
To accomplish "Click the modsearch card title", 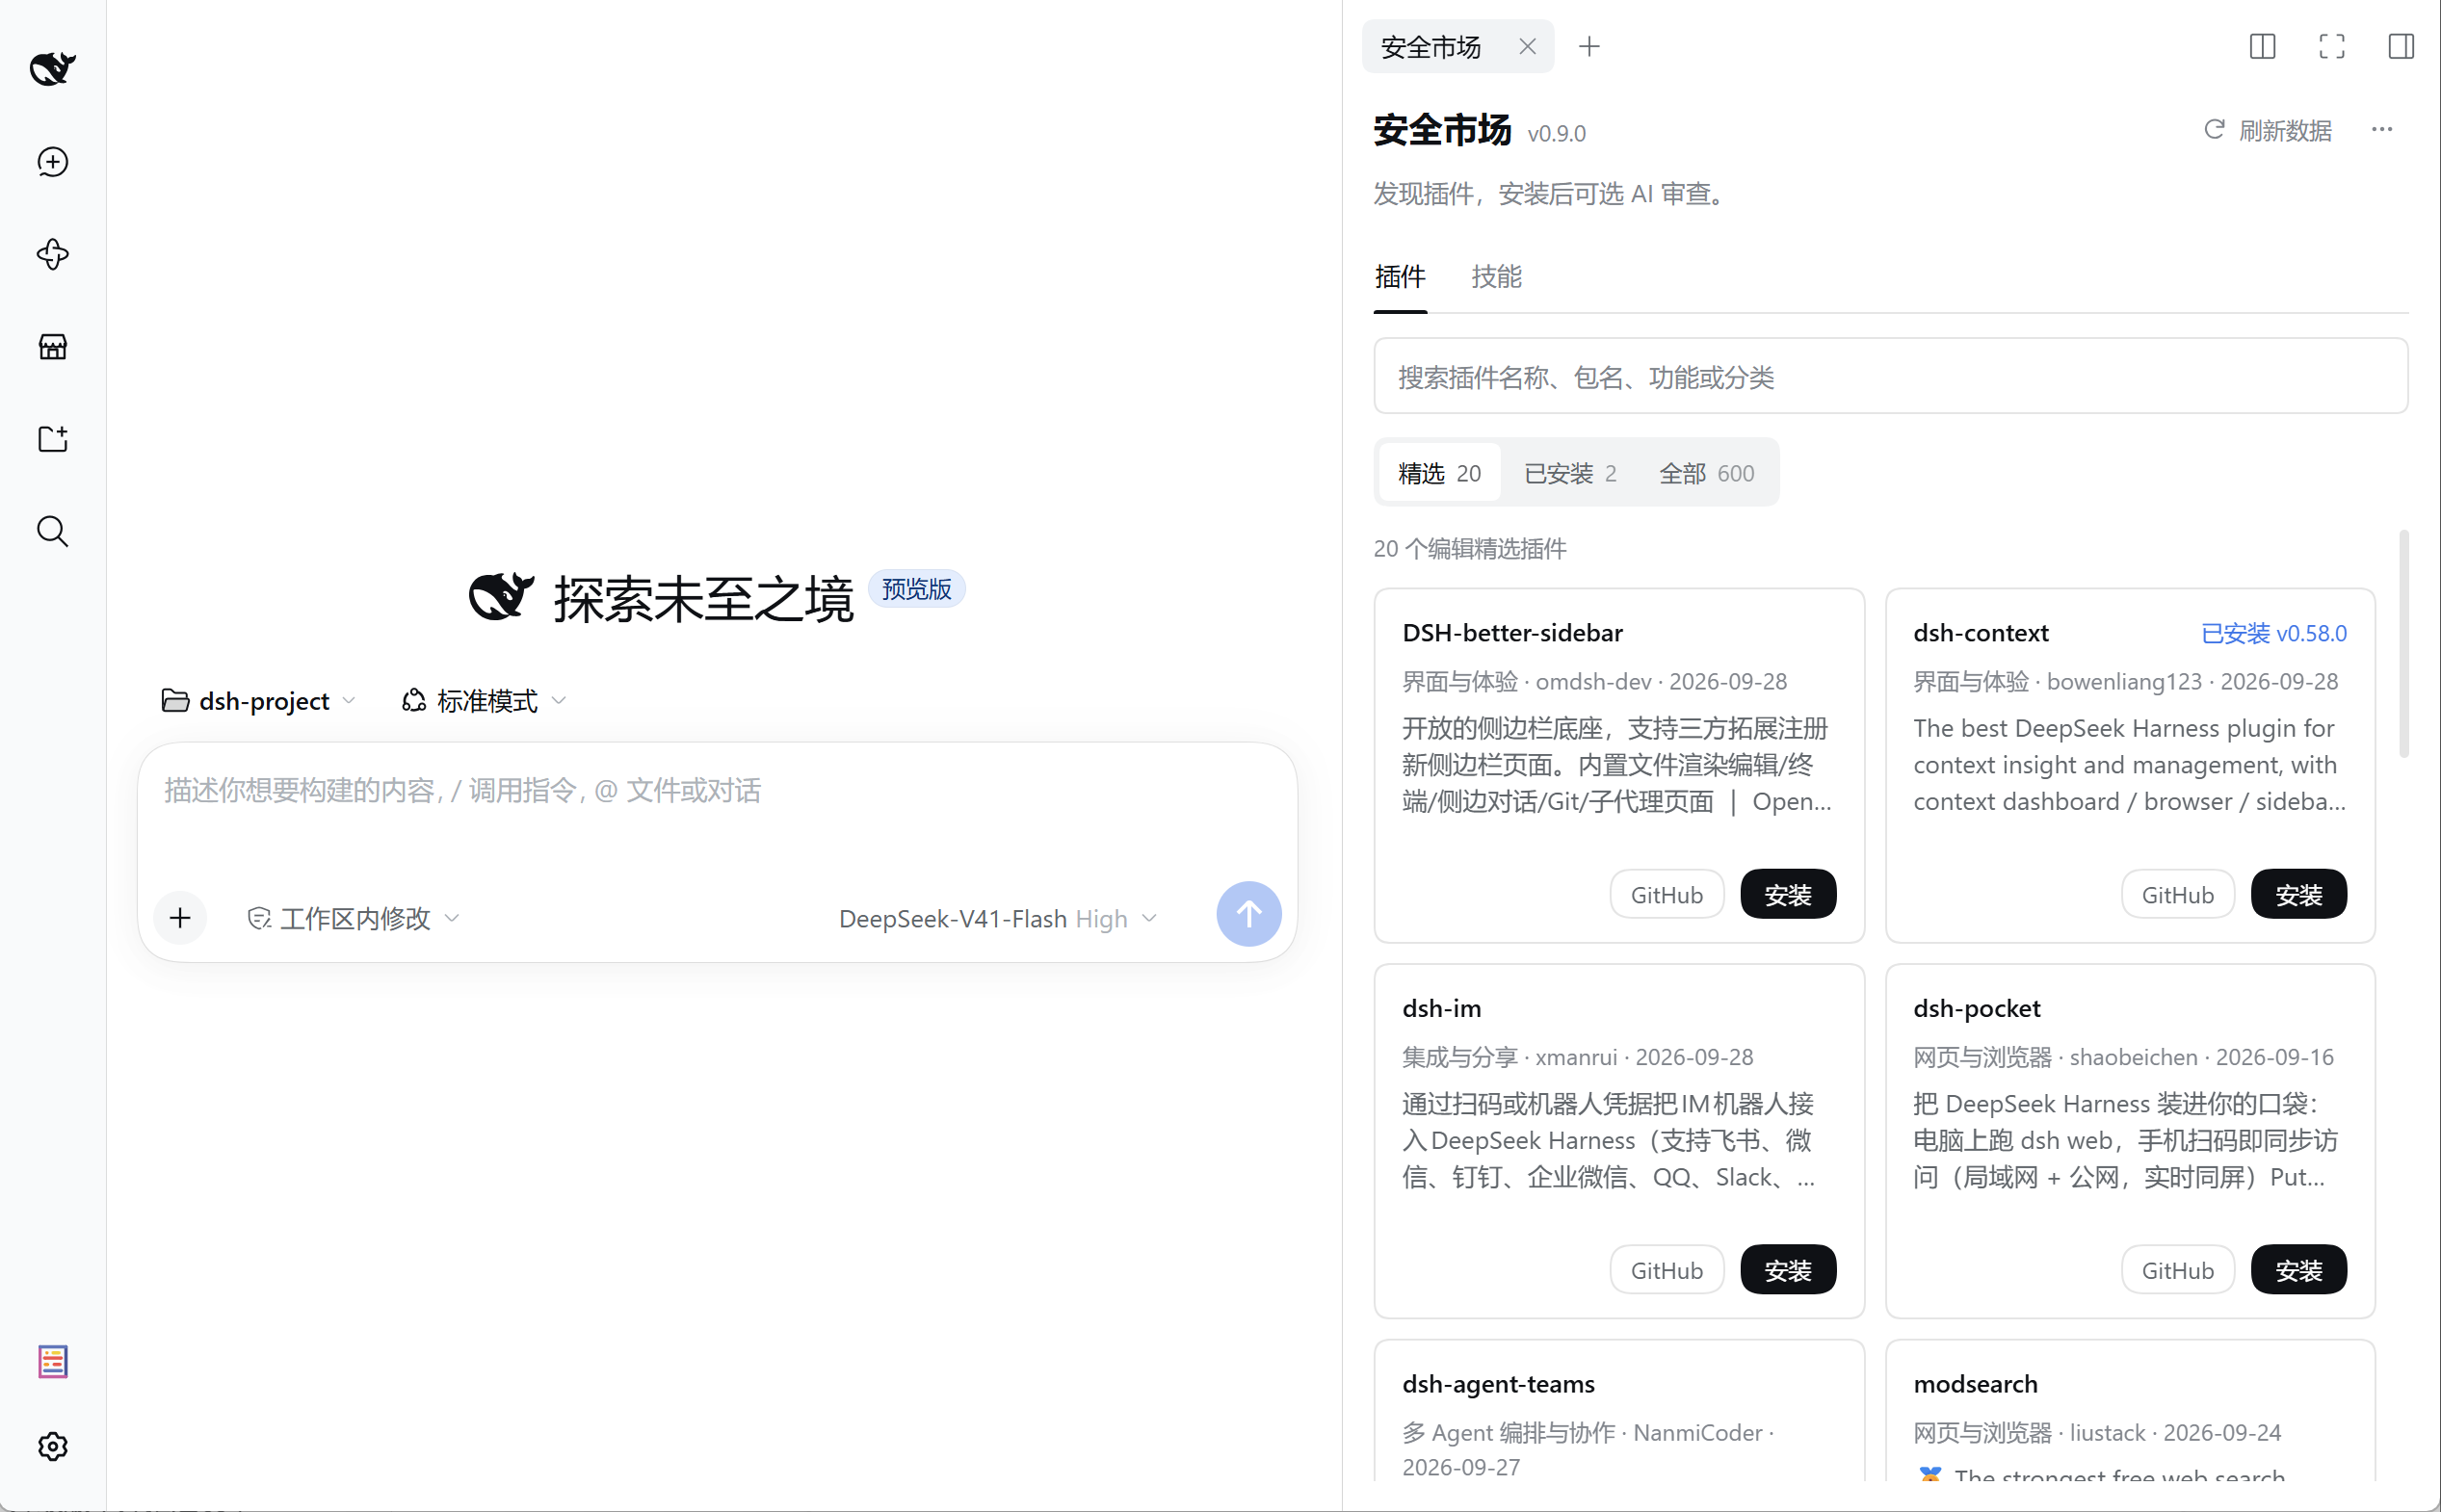I will pyautogui.click(x=1975, y=1384).
